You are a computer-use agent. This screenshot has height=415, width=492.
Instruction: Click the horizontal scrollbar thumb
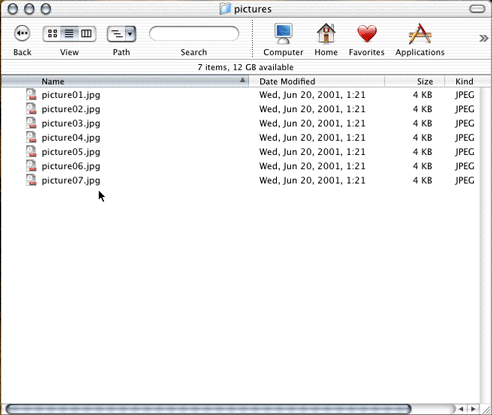point(209,409)
